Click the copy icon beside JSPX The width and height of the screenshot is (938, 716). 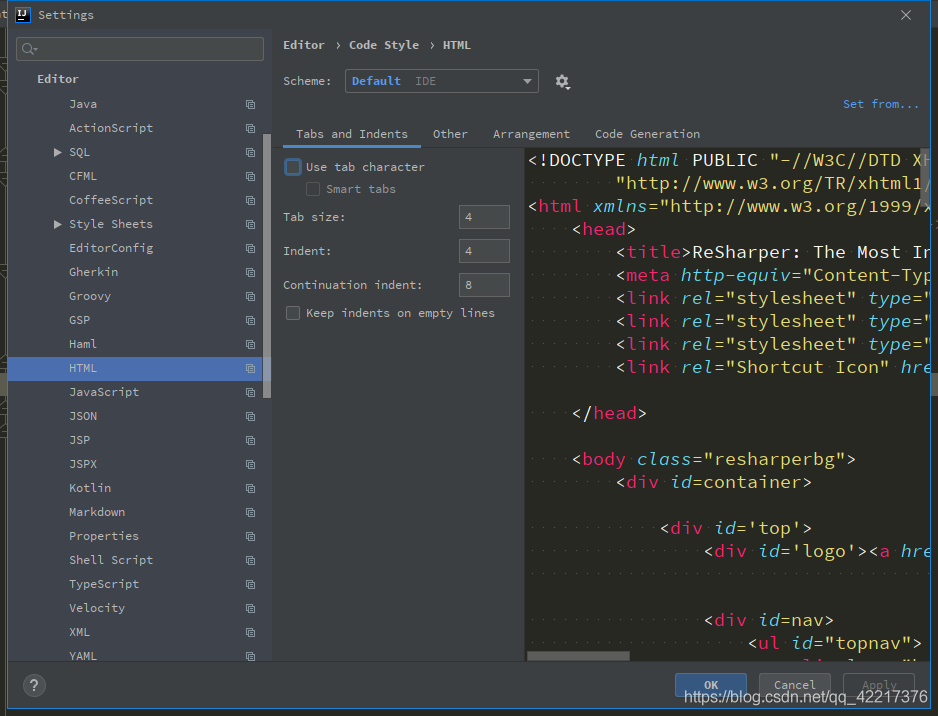pos(251,464)
